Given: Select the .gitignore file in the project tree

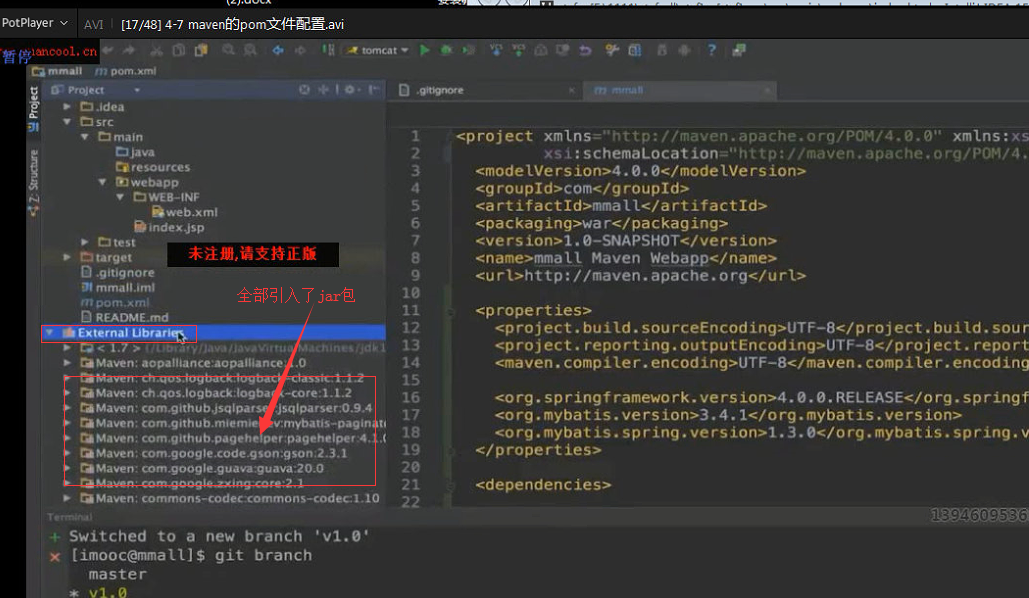Looking at the screenshot, I should click(x=117, y=272).
